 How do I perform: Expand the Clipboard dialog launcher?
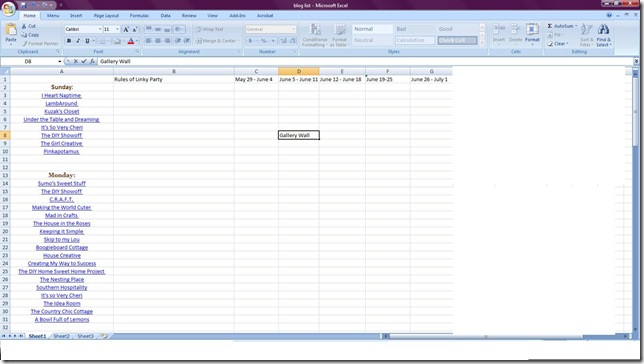point(58,52)
